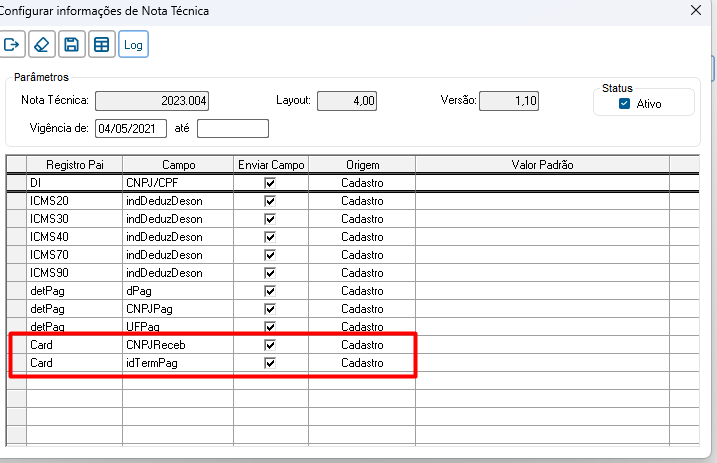Click the exit door icon in toolbar

tap(13, 44)
